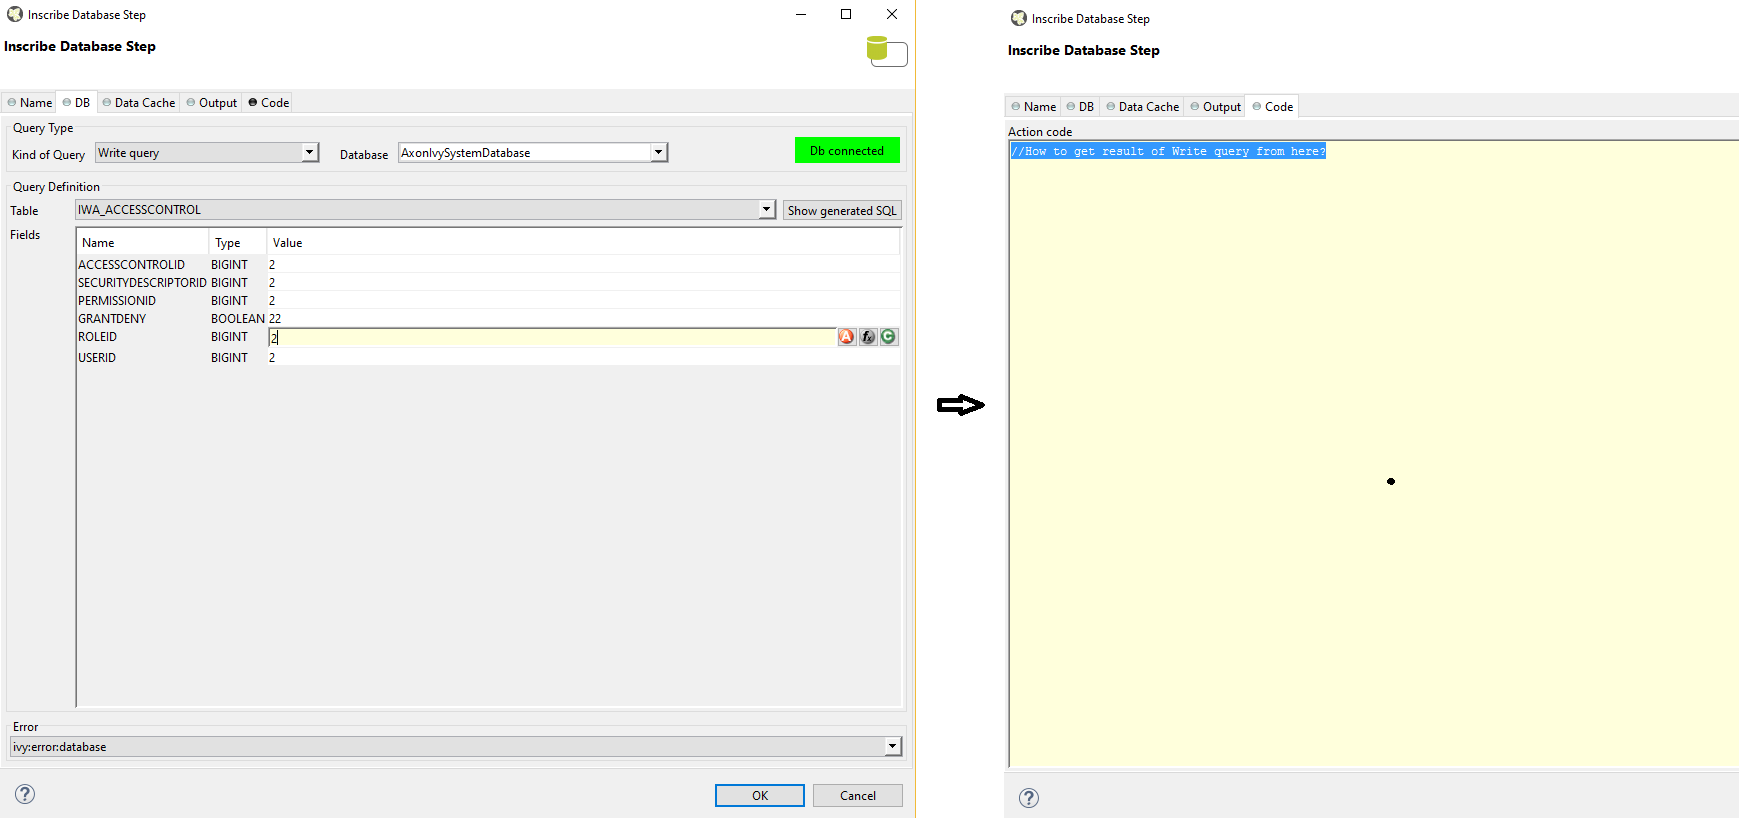Select the SECURITYDESCRIPTORID field row
This screenshot has width=1739, height=818.
click(488, 283)
